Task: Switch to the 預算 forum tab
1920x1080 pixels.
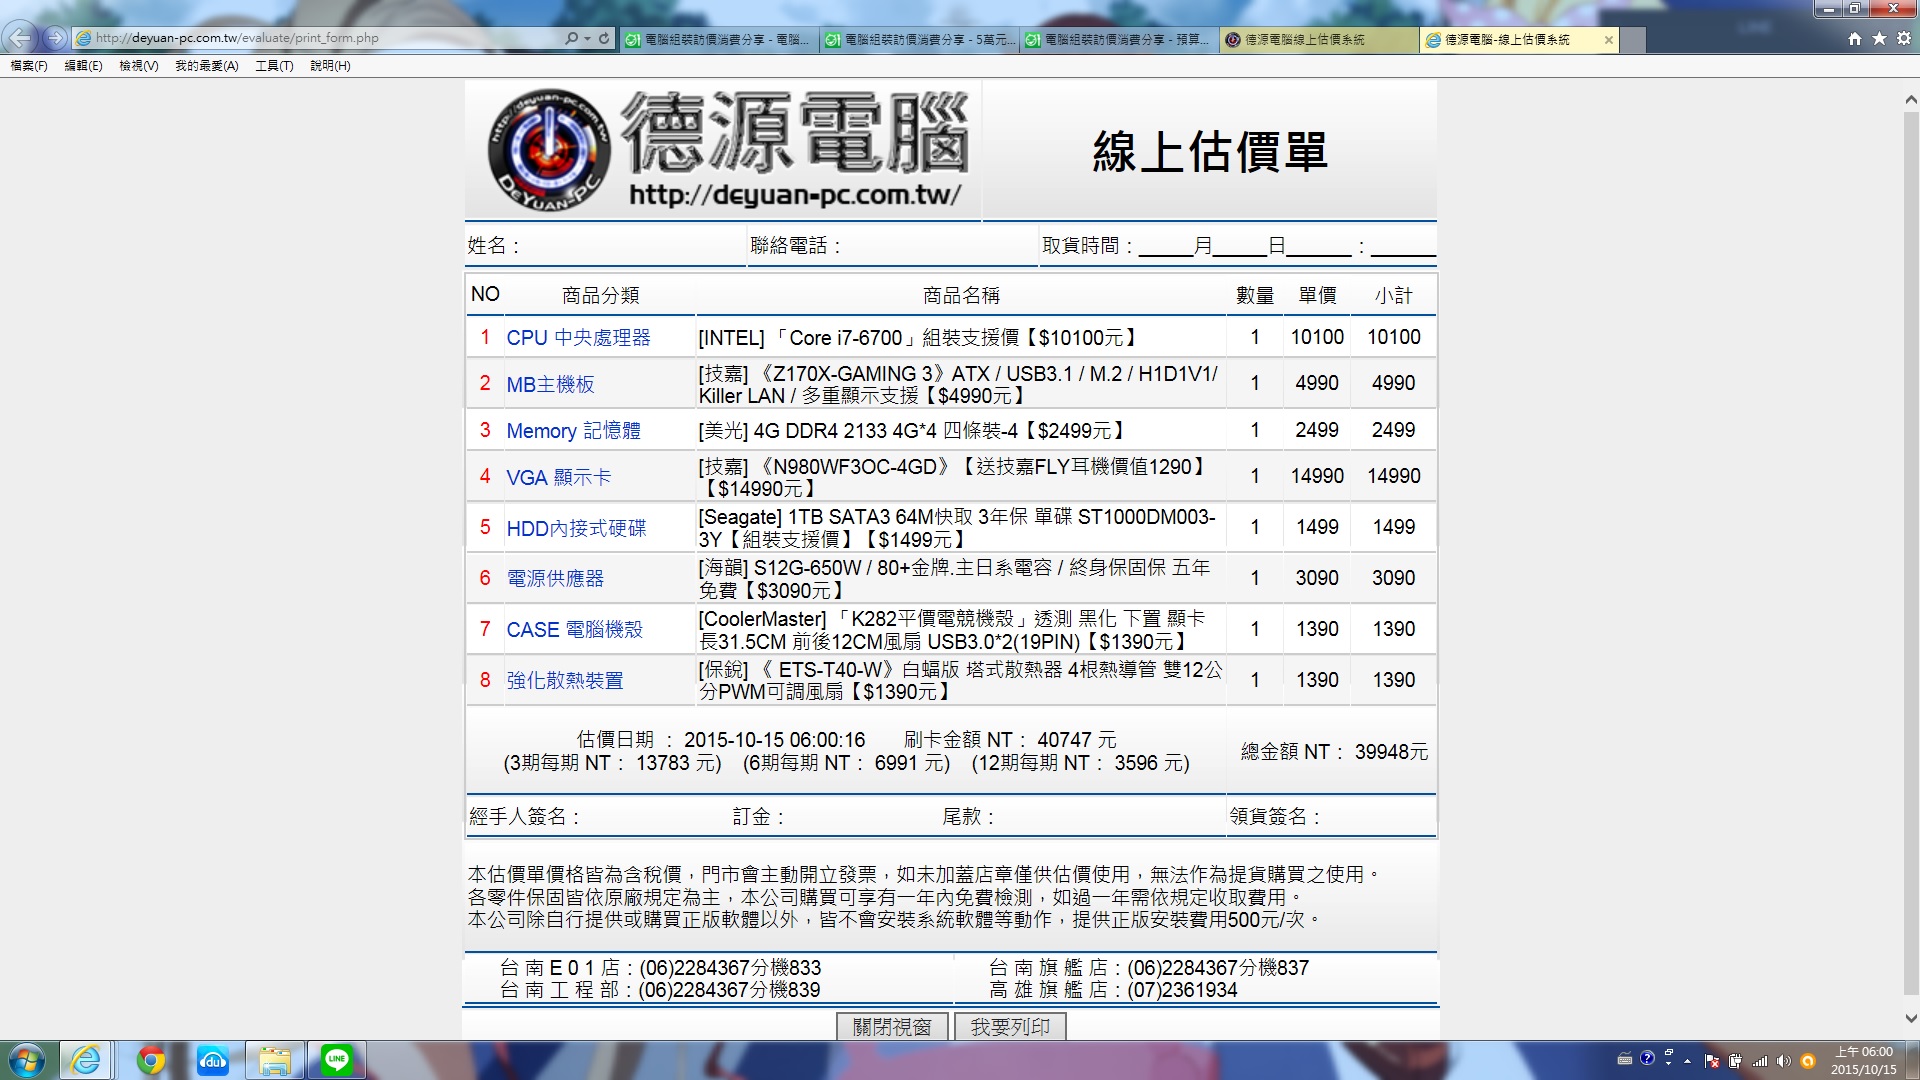Action: tap(1119, 40)
